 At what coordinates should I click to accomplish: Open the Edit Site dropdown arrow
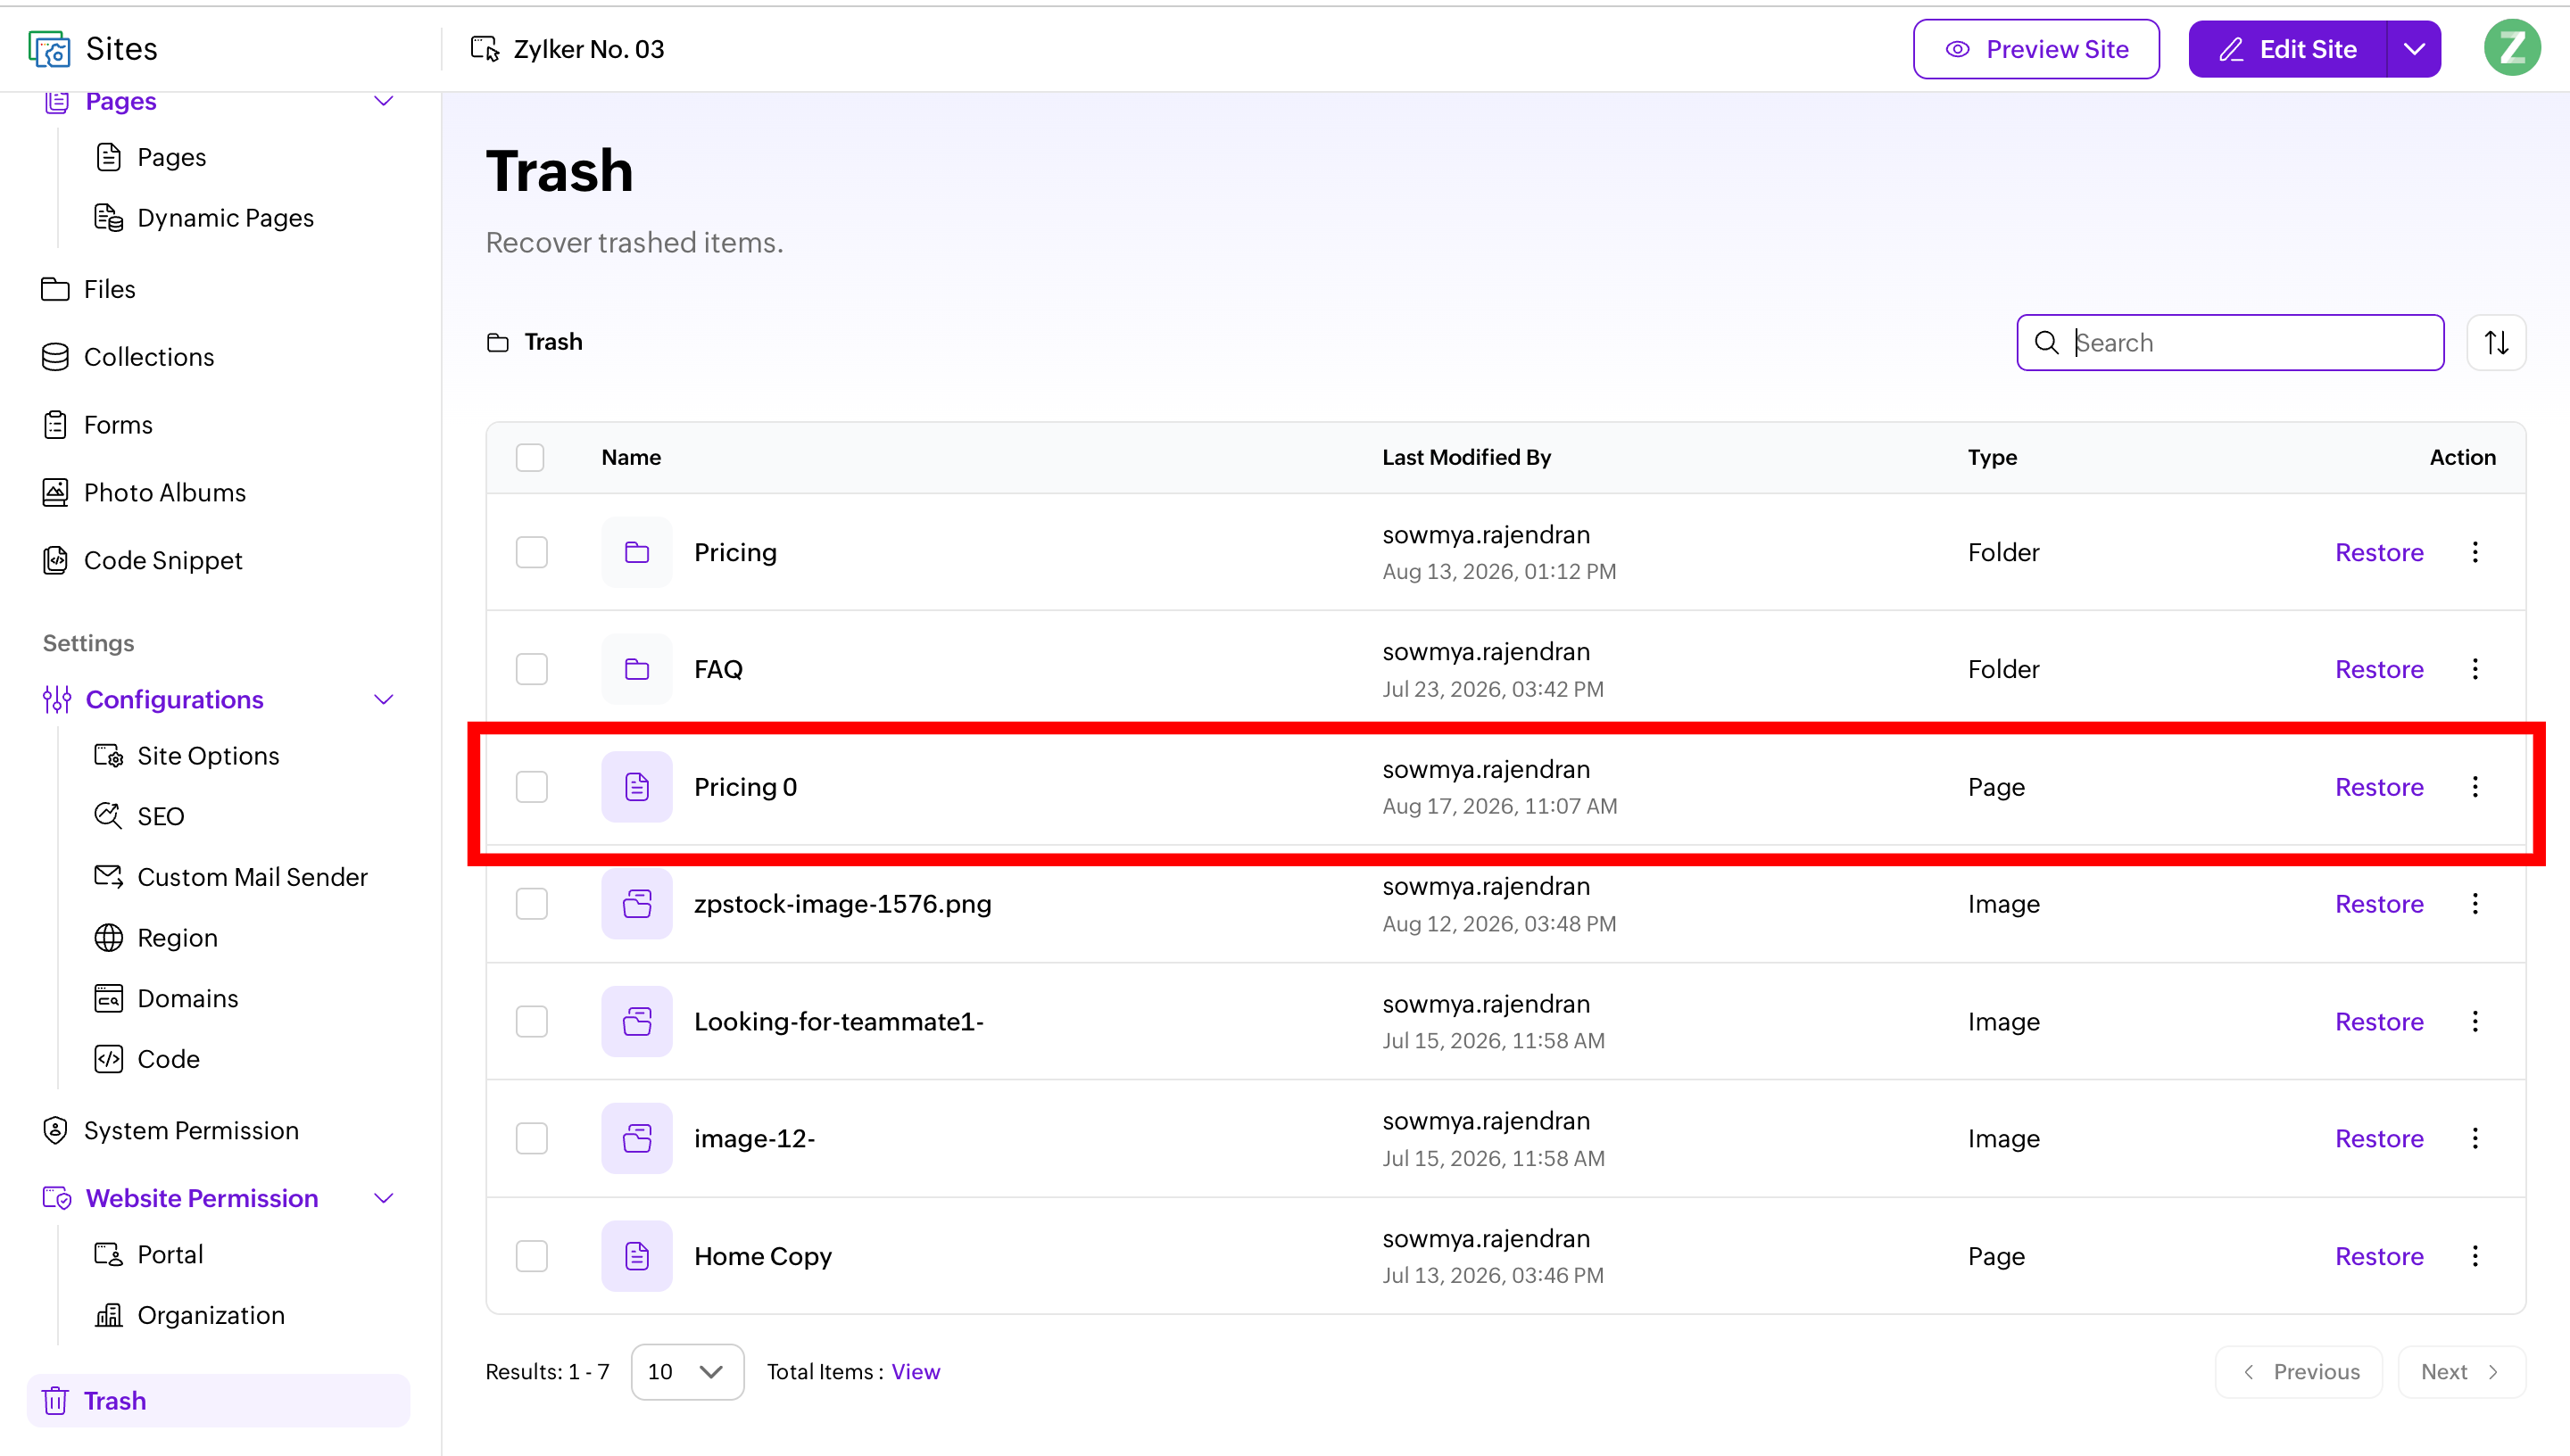tap(2414, 49)
